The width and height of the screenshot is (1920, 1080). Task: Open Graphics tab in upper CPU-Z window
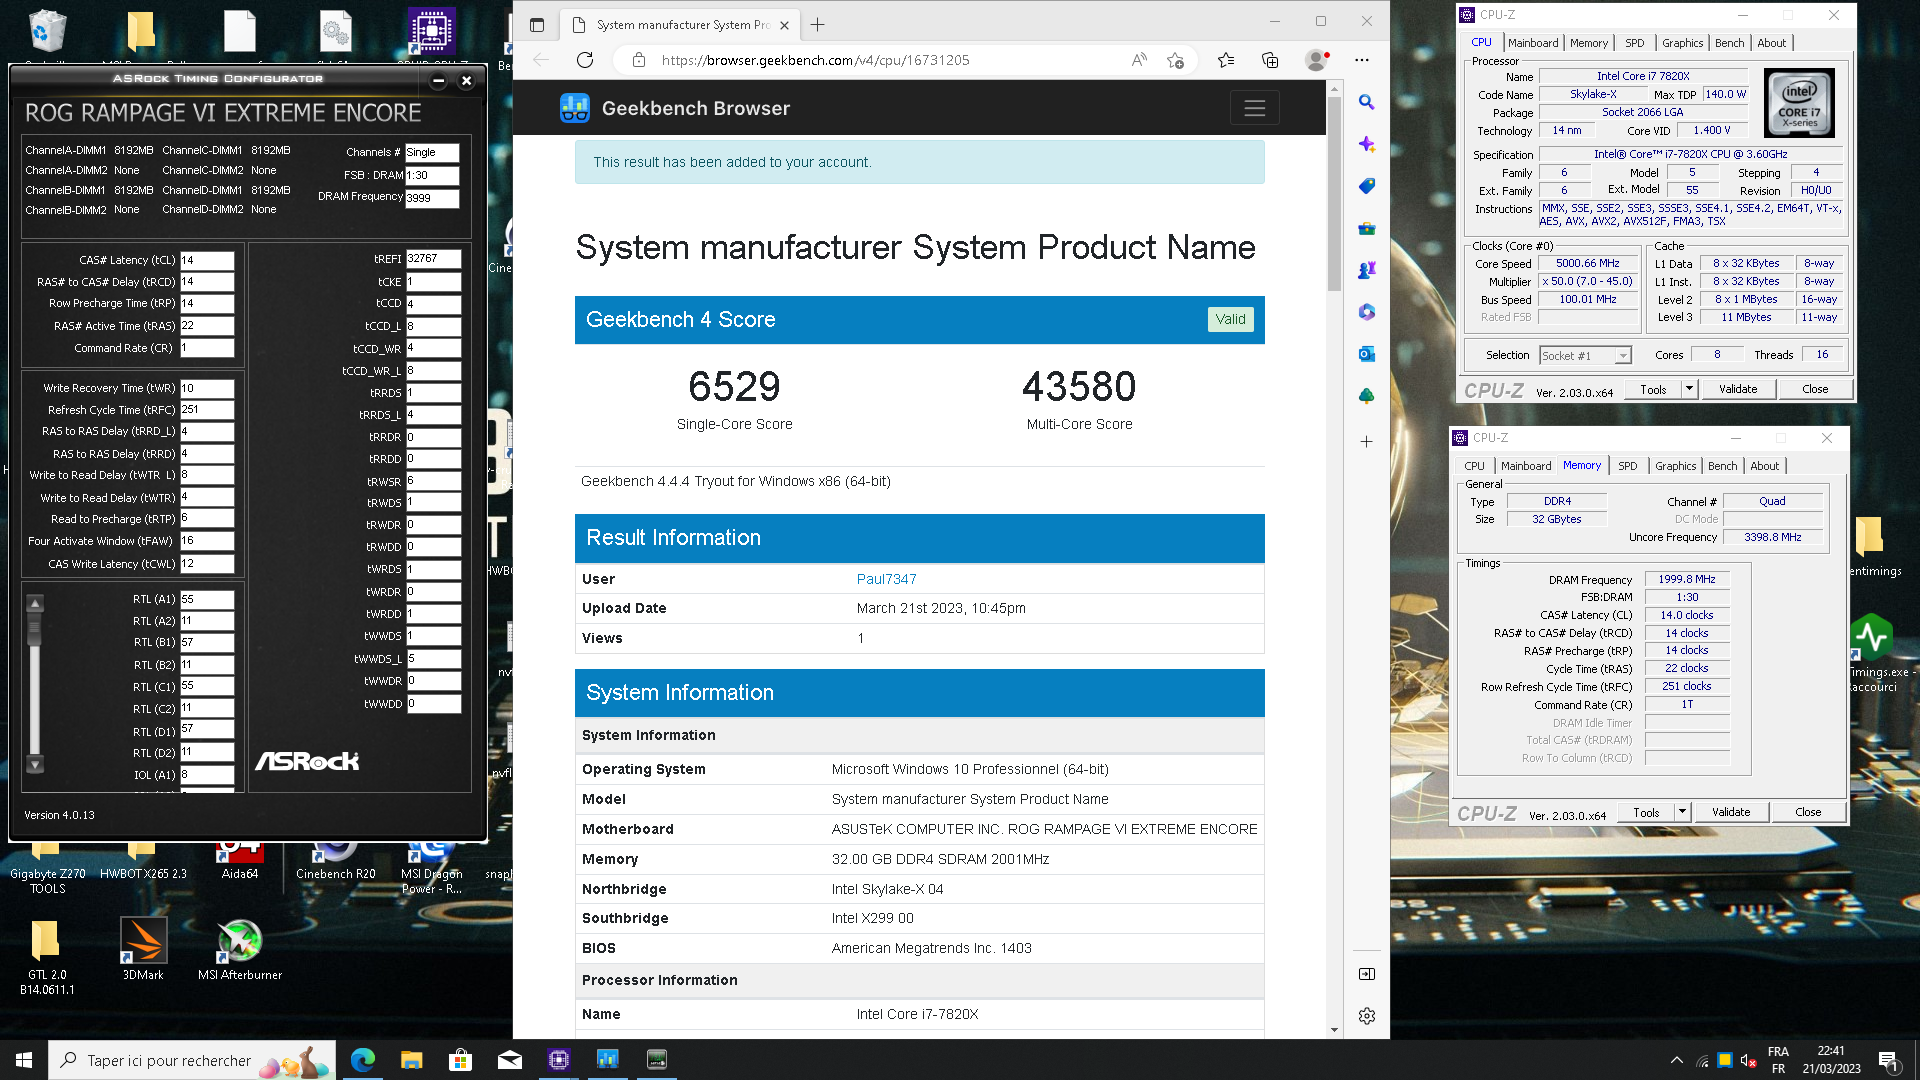[1682, 43]
